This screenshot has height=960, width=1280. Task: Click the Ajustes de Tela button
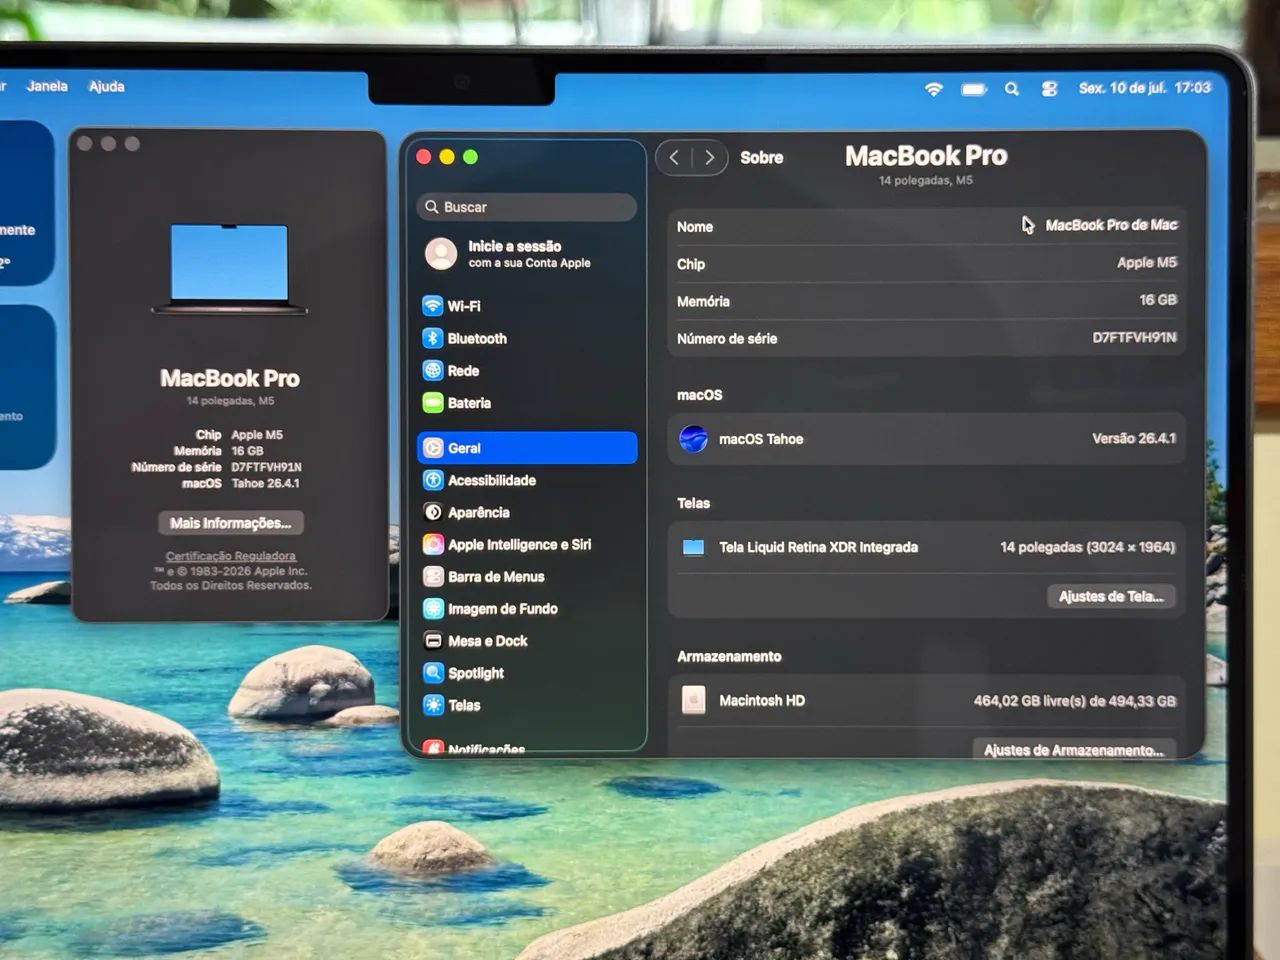pos(1111,596)
